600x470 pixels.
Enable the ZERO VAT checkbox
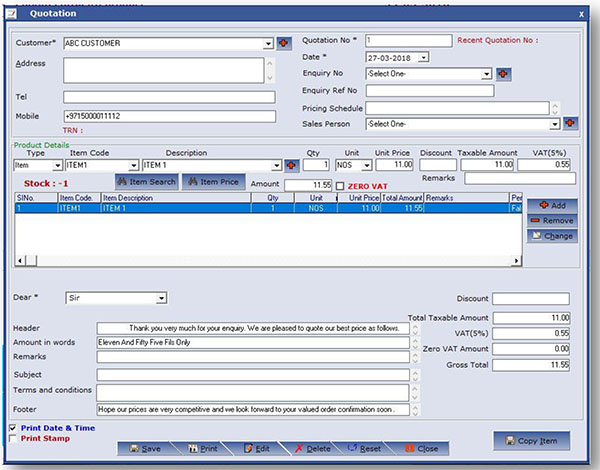pos(340,186)
